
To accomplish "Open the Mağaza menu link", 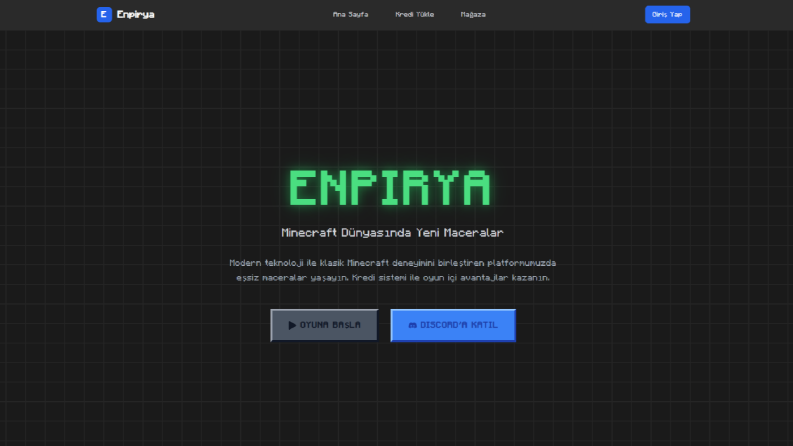I will tap(473, 15).
